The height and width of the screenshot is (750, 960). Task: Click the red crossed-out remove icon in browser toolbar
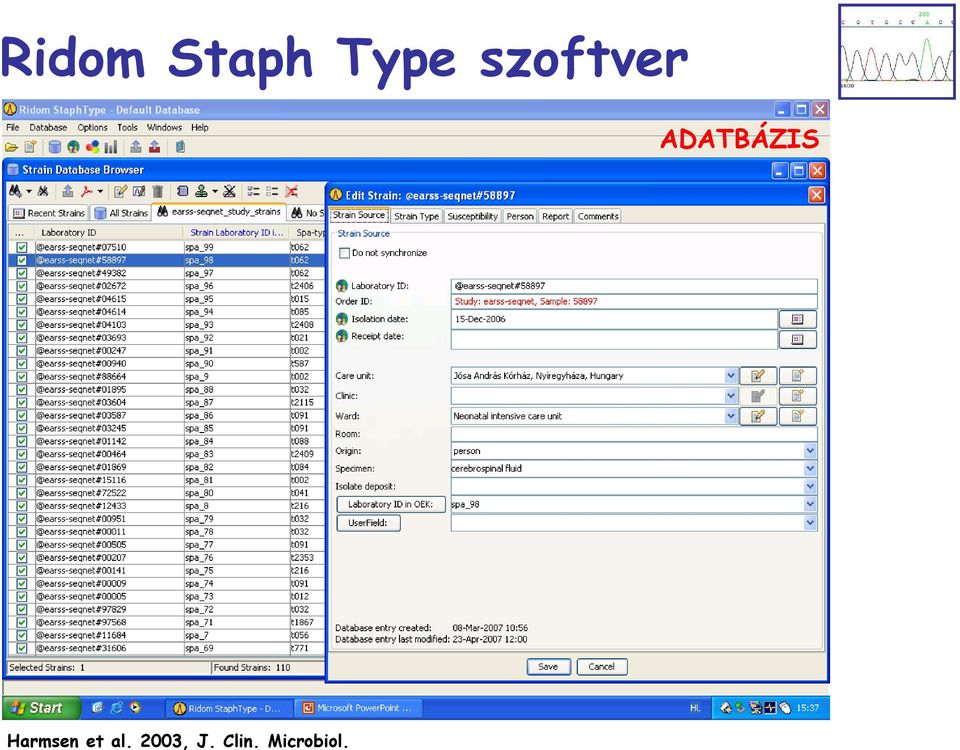[x=292, y=192]
